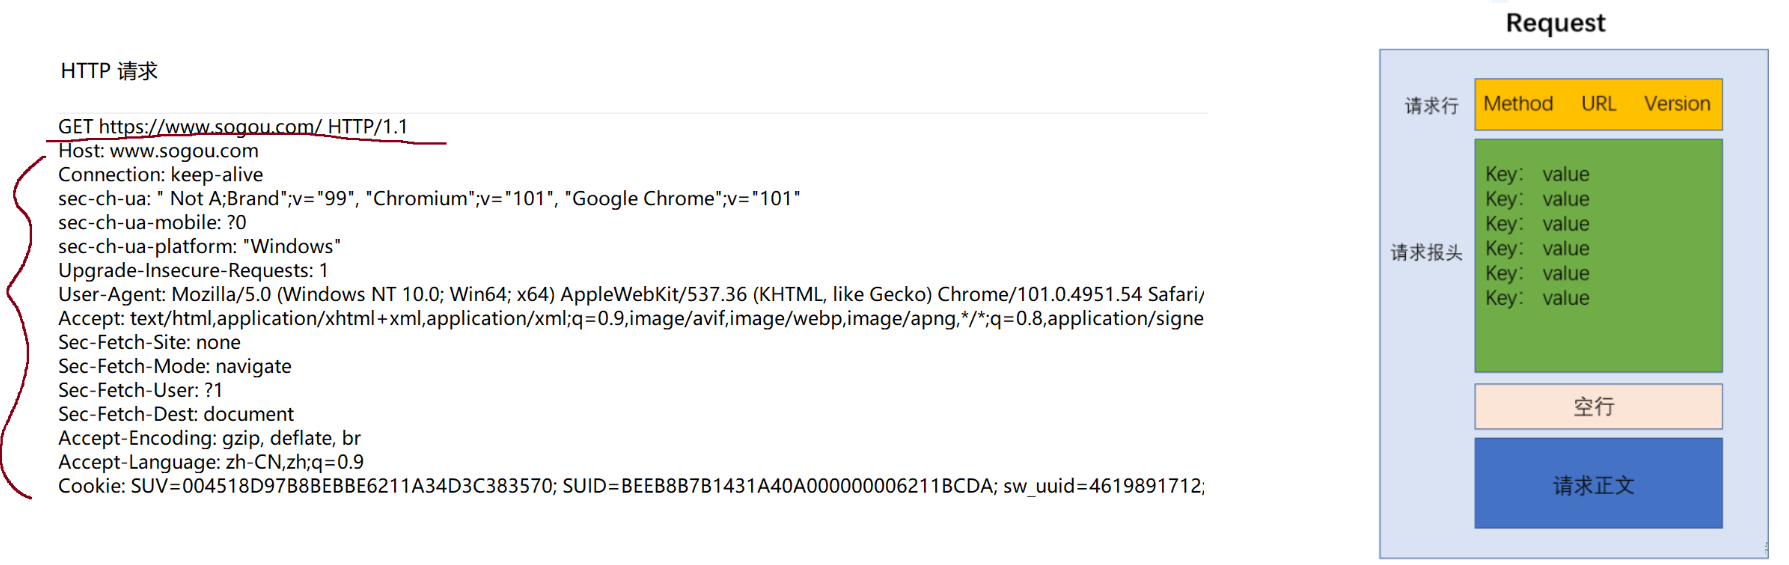
Task: Click the first Key: value row
Action: click(1537, 174)
